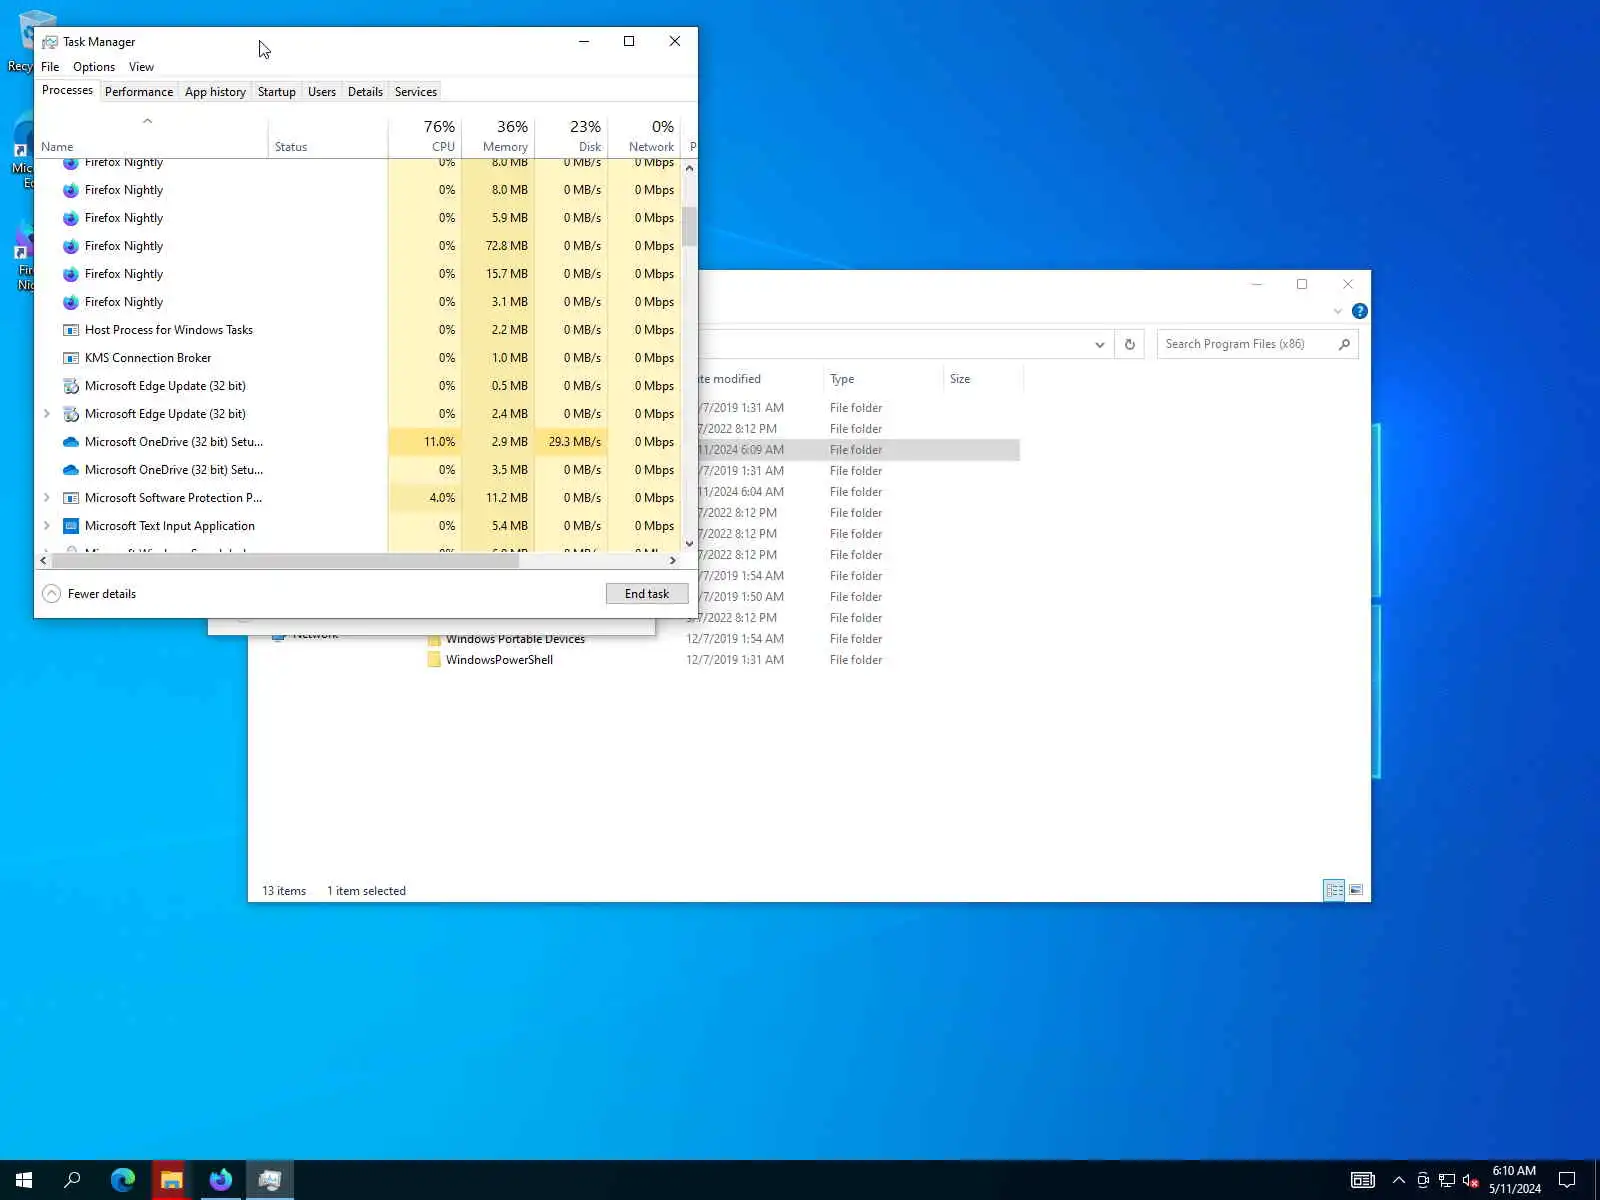Screen dimensions: 1600x1200
Task: Open the network status tray icon
Action: coord(1447,1180)
